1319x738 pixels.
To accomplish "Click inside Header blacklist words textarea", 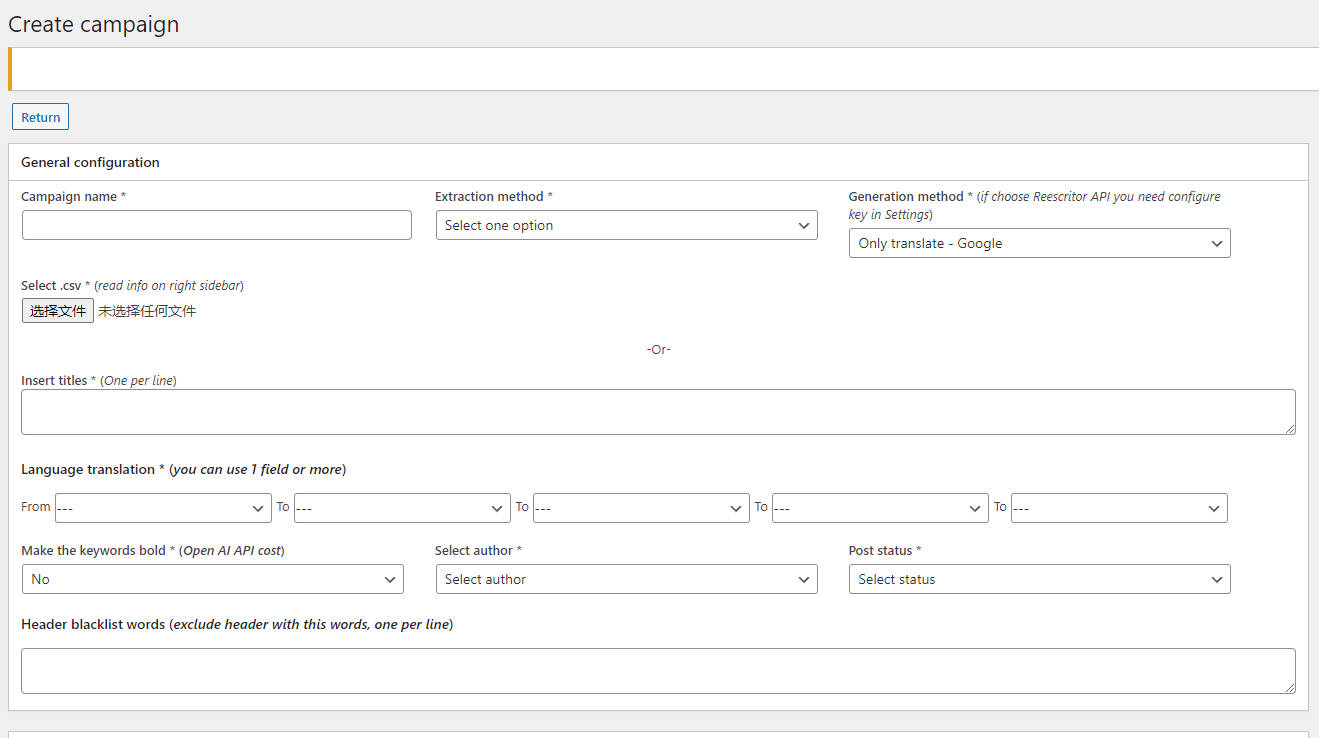I will pyautogui.click(x=658, y=671).
